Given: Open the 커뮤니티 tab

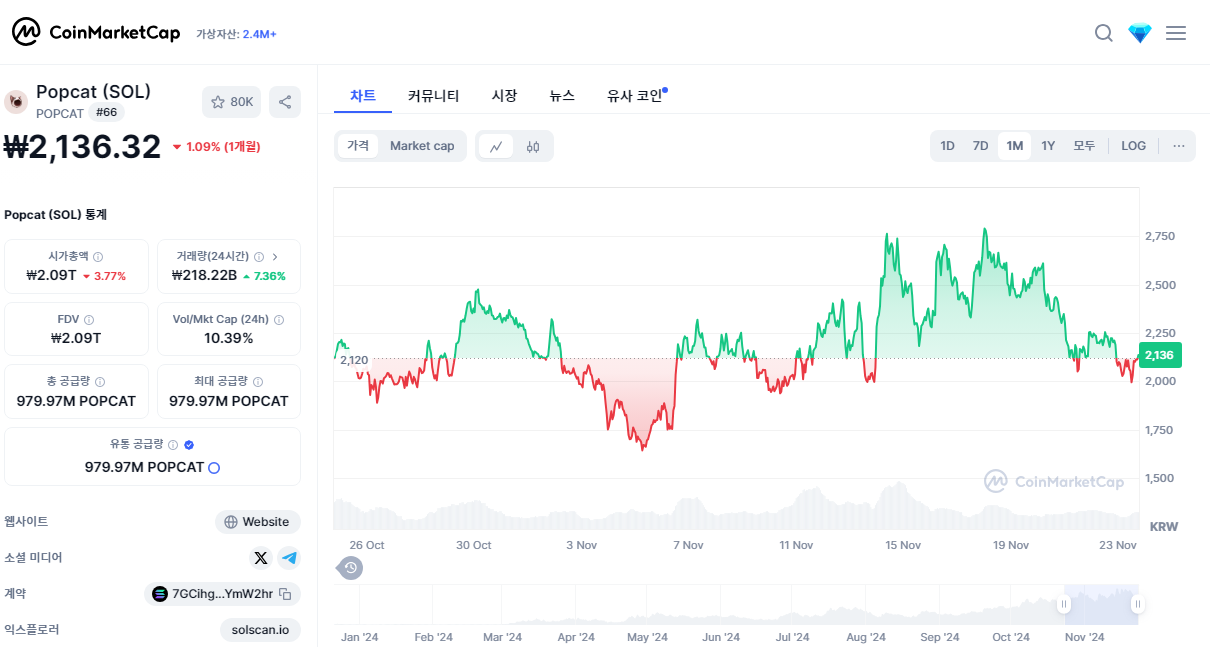Looking at the screenshot, I should point(434,96).
